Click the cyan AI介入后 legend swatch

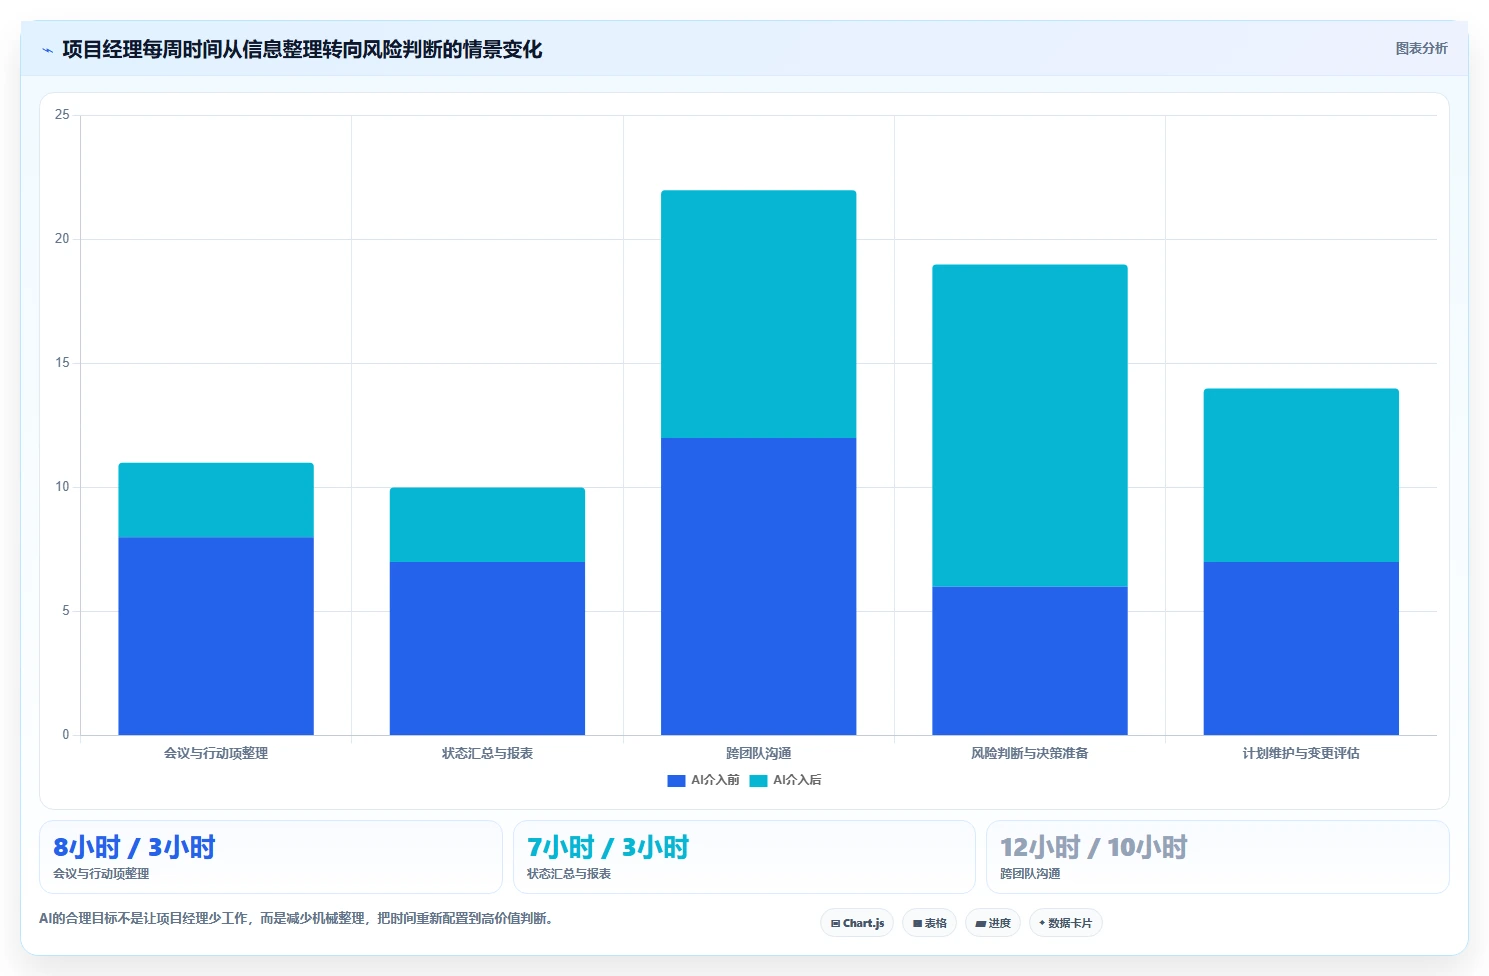point(758,780)
